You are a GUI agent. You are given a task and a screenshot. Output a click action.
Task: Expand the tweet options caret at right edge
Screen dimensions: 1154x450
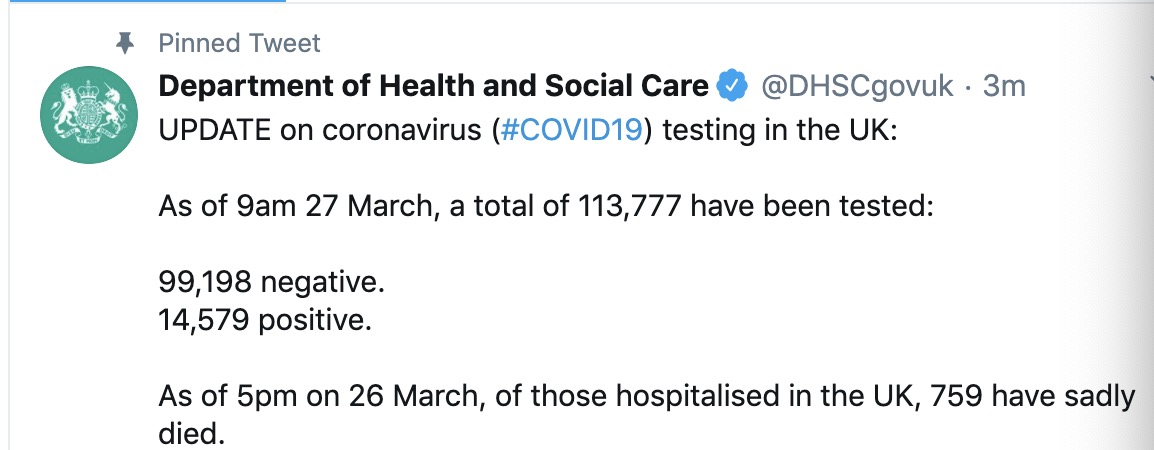click(x=1150, y=80)
